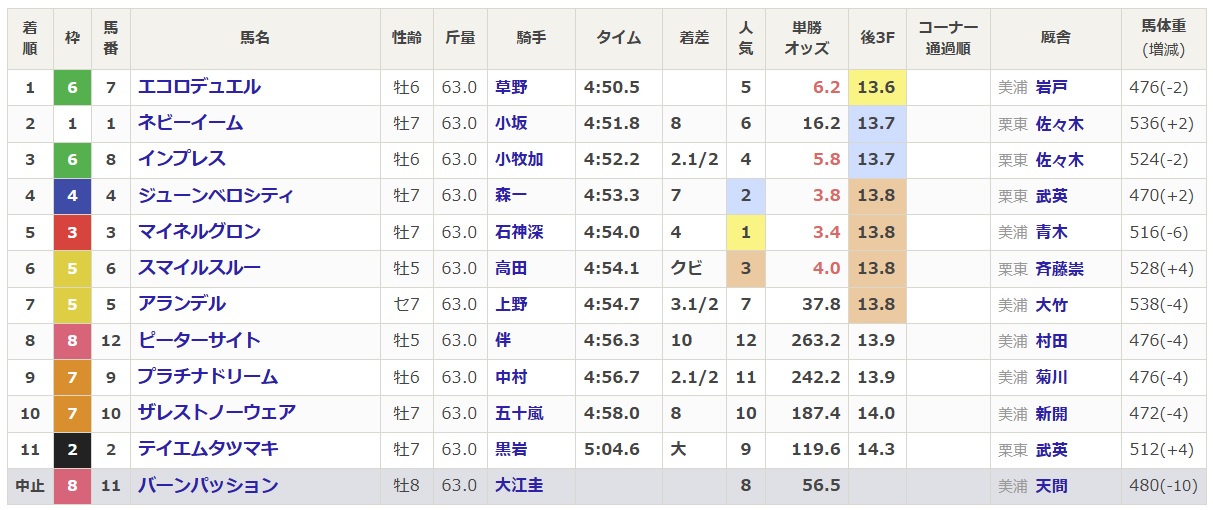The width and height of the screenshot is (1213, 510).
Task: Click the red frame 3 badge for マイネルグロン
Action: click(72, 232)
